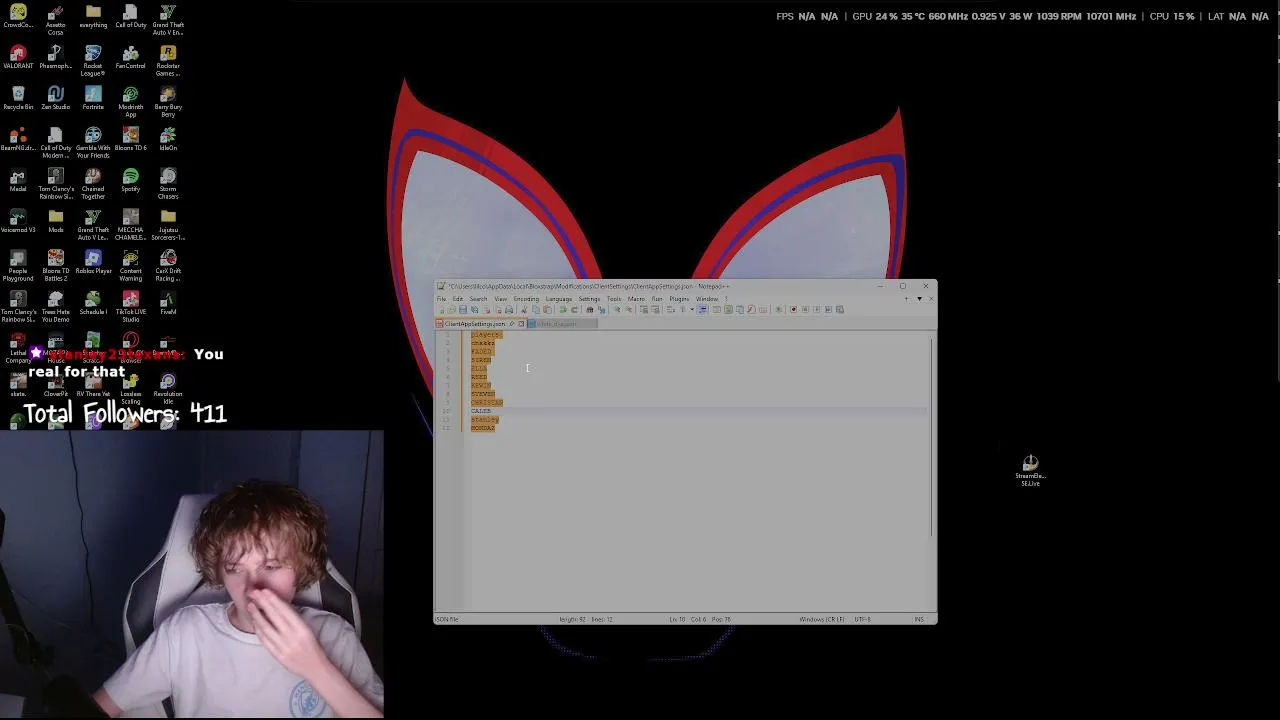Open the File menu in Notepad++

coord(441,299)
